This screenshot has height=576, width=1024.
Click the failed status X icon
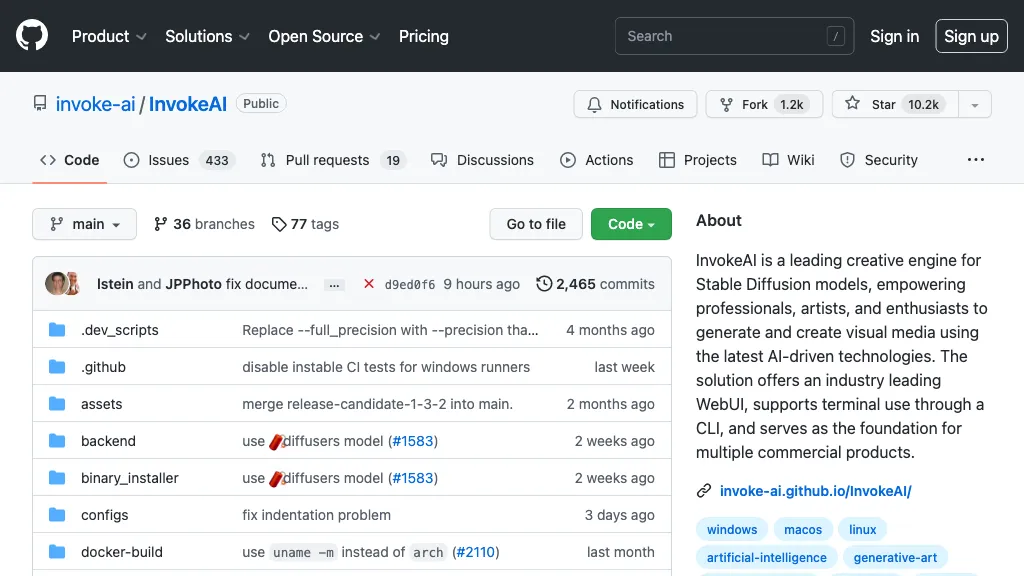point(369,284)
